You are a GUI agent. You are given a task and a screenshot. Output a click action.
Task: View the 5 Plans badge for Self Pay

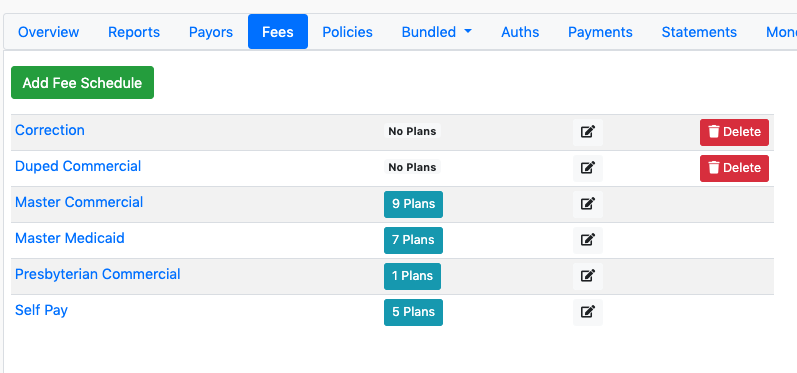point(413,313)
